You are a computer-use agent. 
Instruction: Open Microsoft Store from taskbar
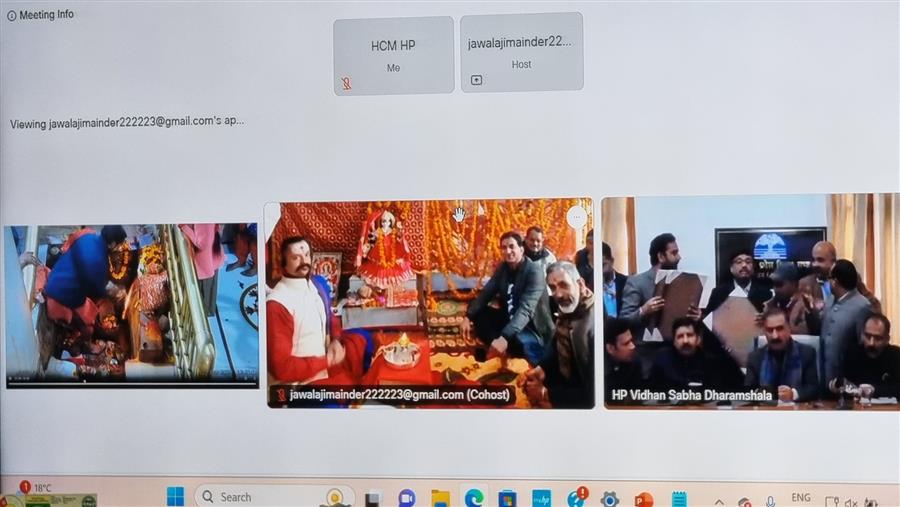(507, 498)
